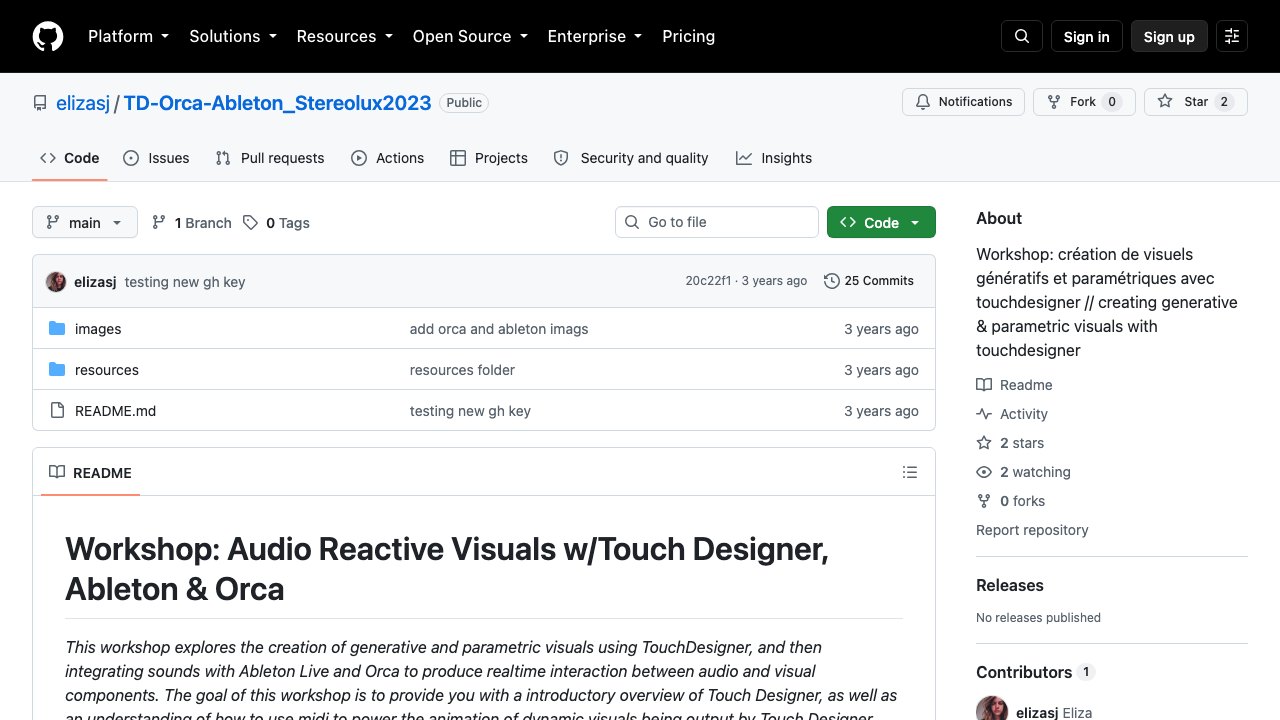View the 0 Tags list
The image size is (1280, 720).
point(277,223)
